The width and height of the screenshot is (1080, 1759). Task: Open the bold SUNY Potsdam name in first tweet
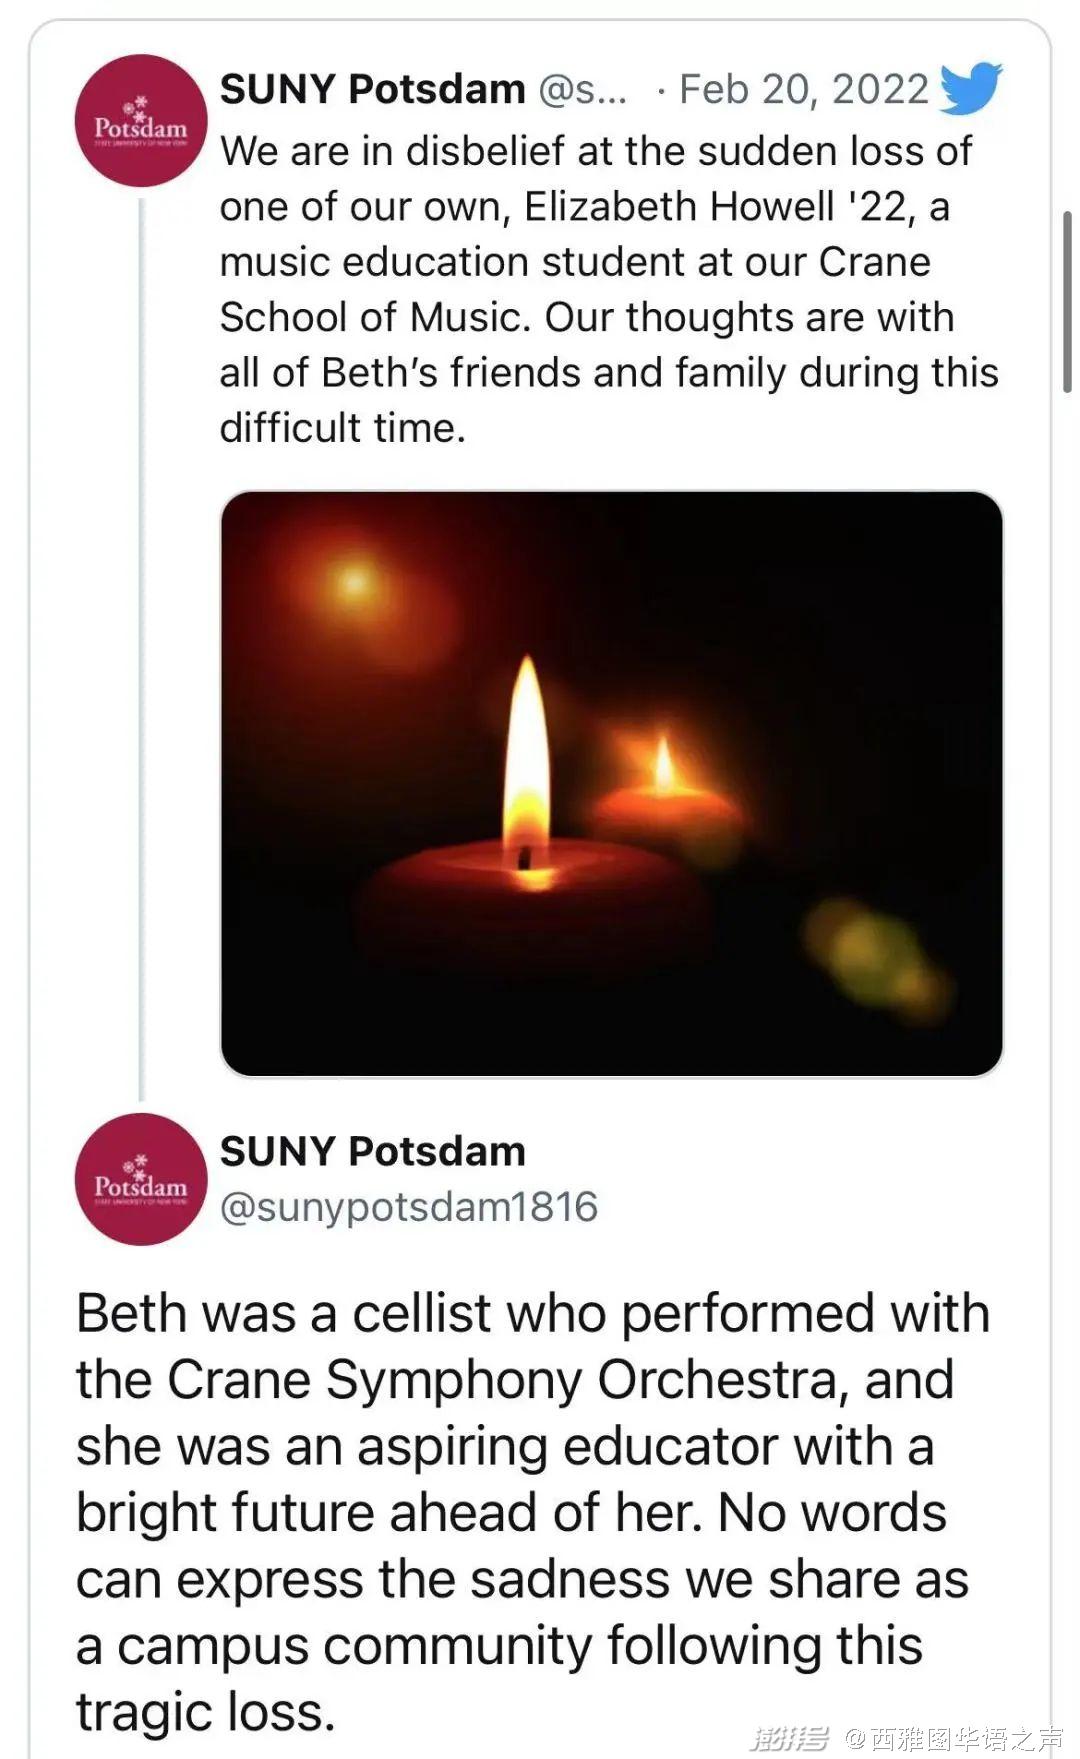[x=372, y=89]
